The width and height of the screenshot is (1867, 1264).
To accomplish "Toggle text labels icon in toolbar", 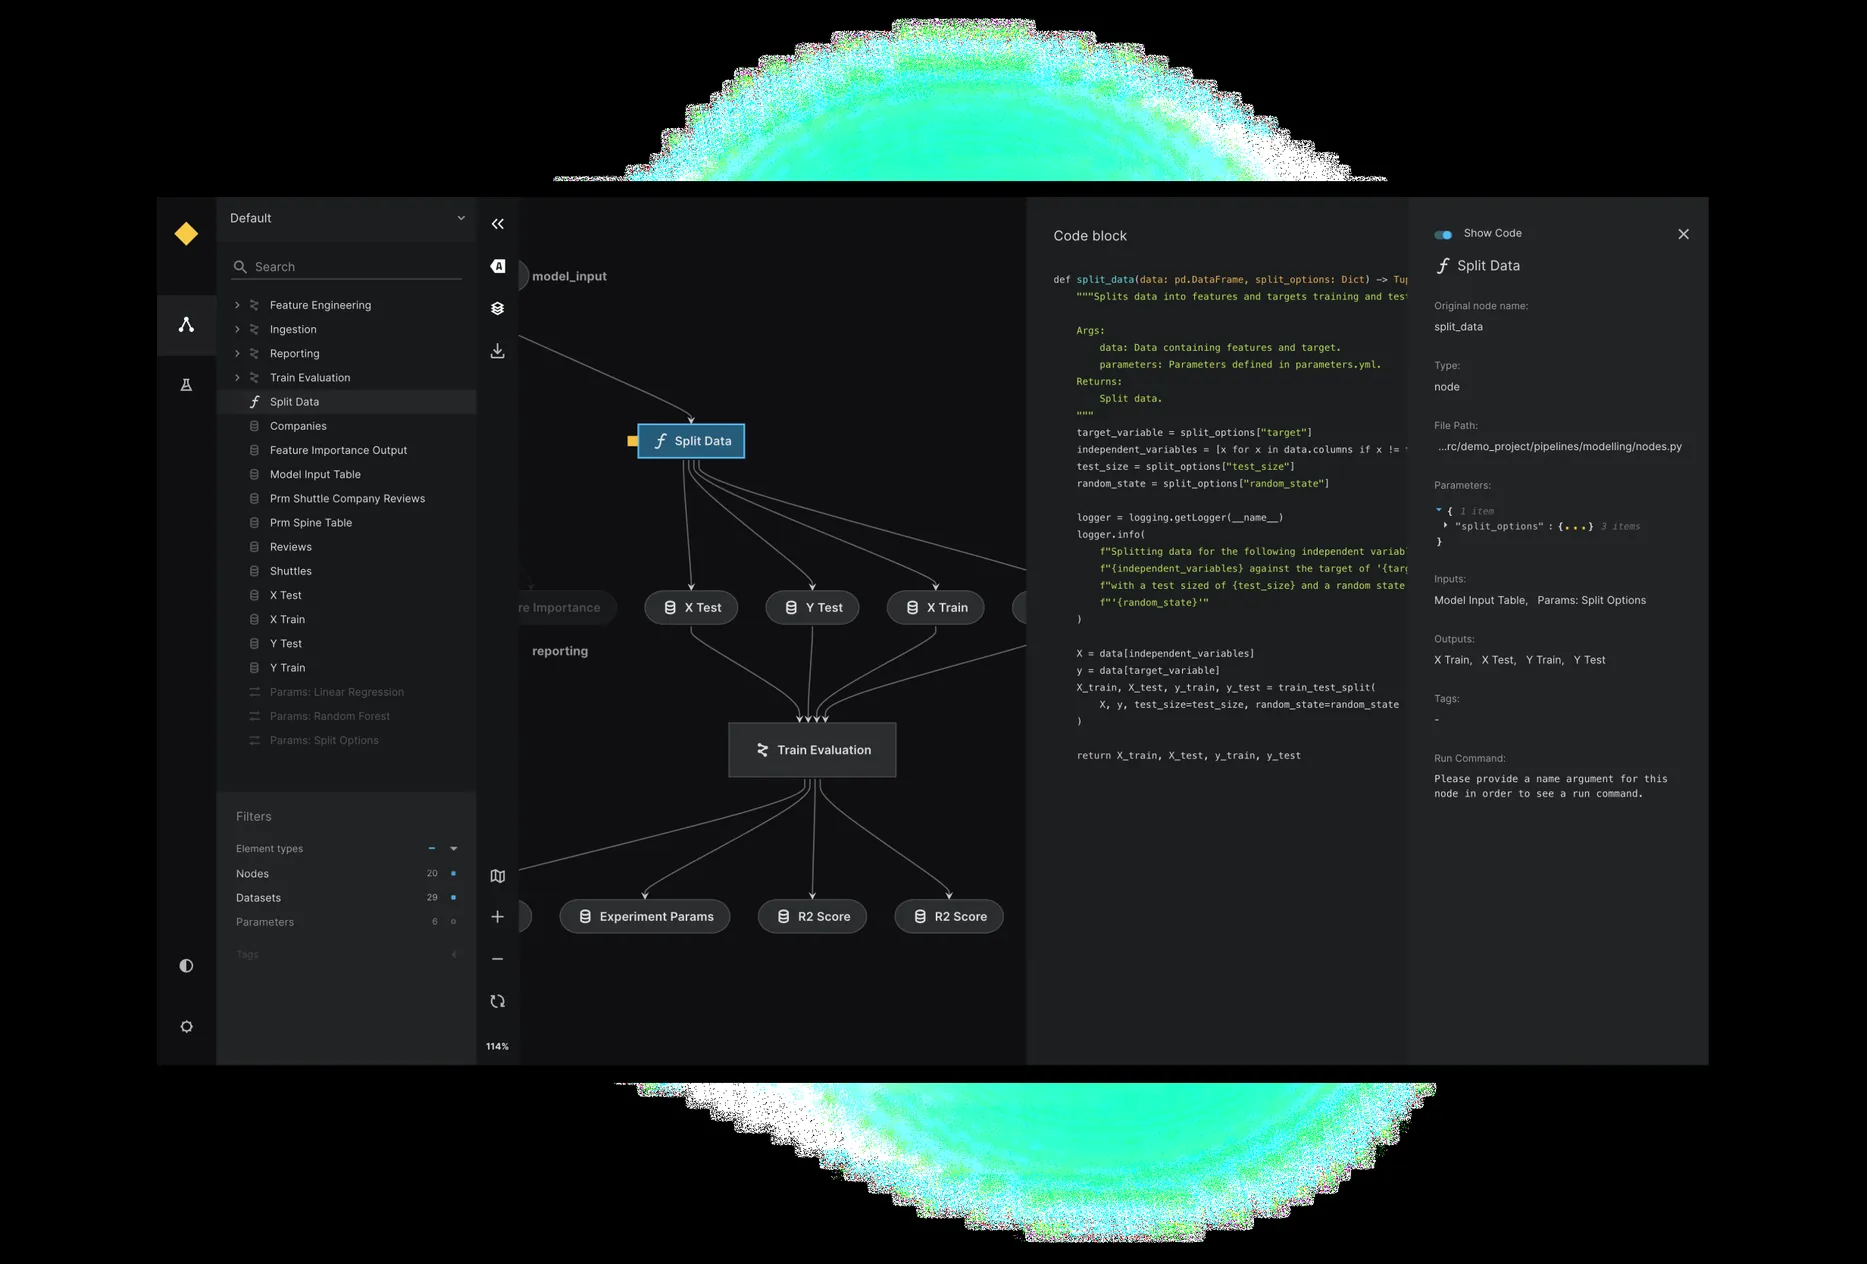I will point(498,266).
